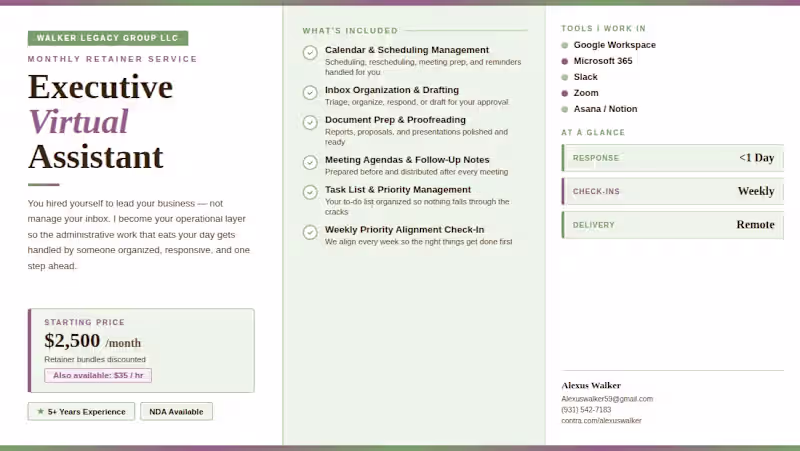The height and width of the screenshot is (451, 800).
Task: Click the Inbox Organization & Drafting title
Action: point(392,90)
